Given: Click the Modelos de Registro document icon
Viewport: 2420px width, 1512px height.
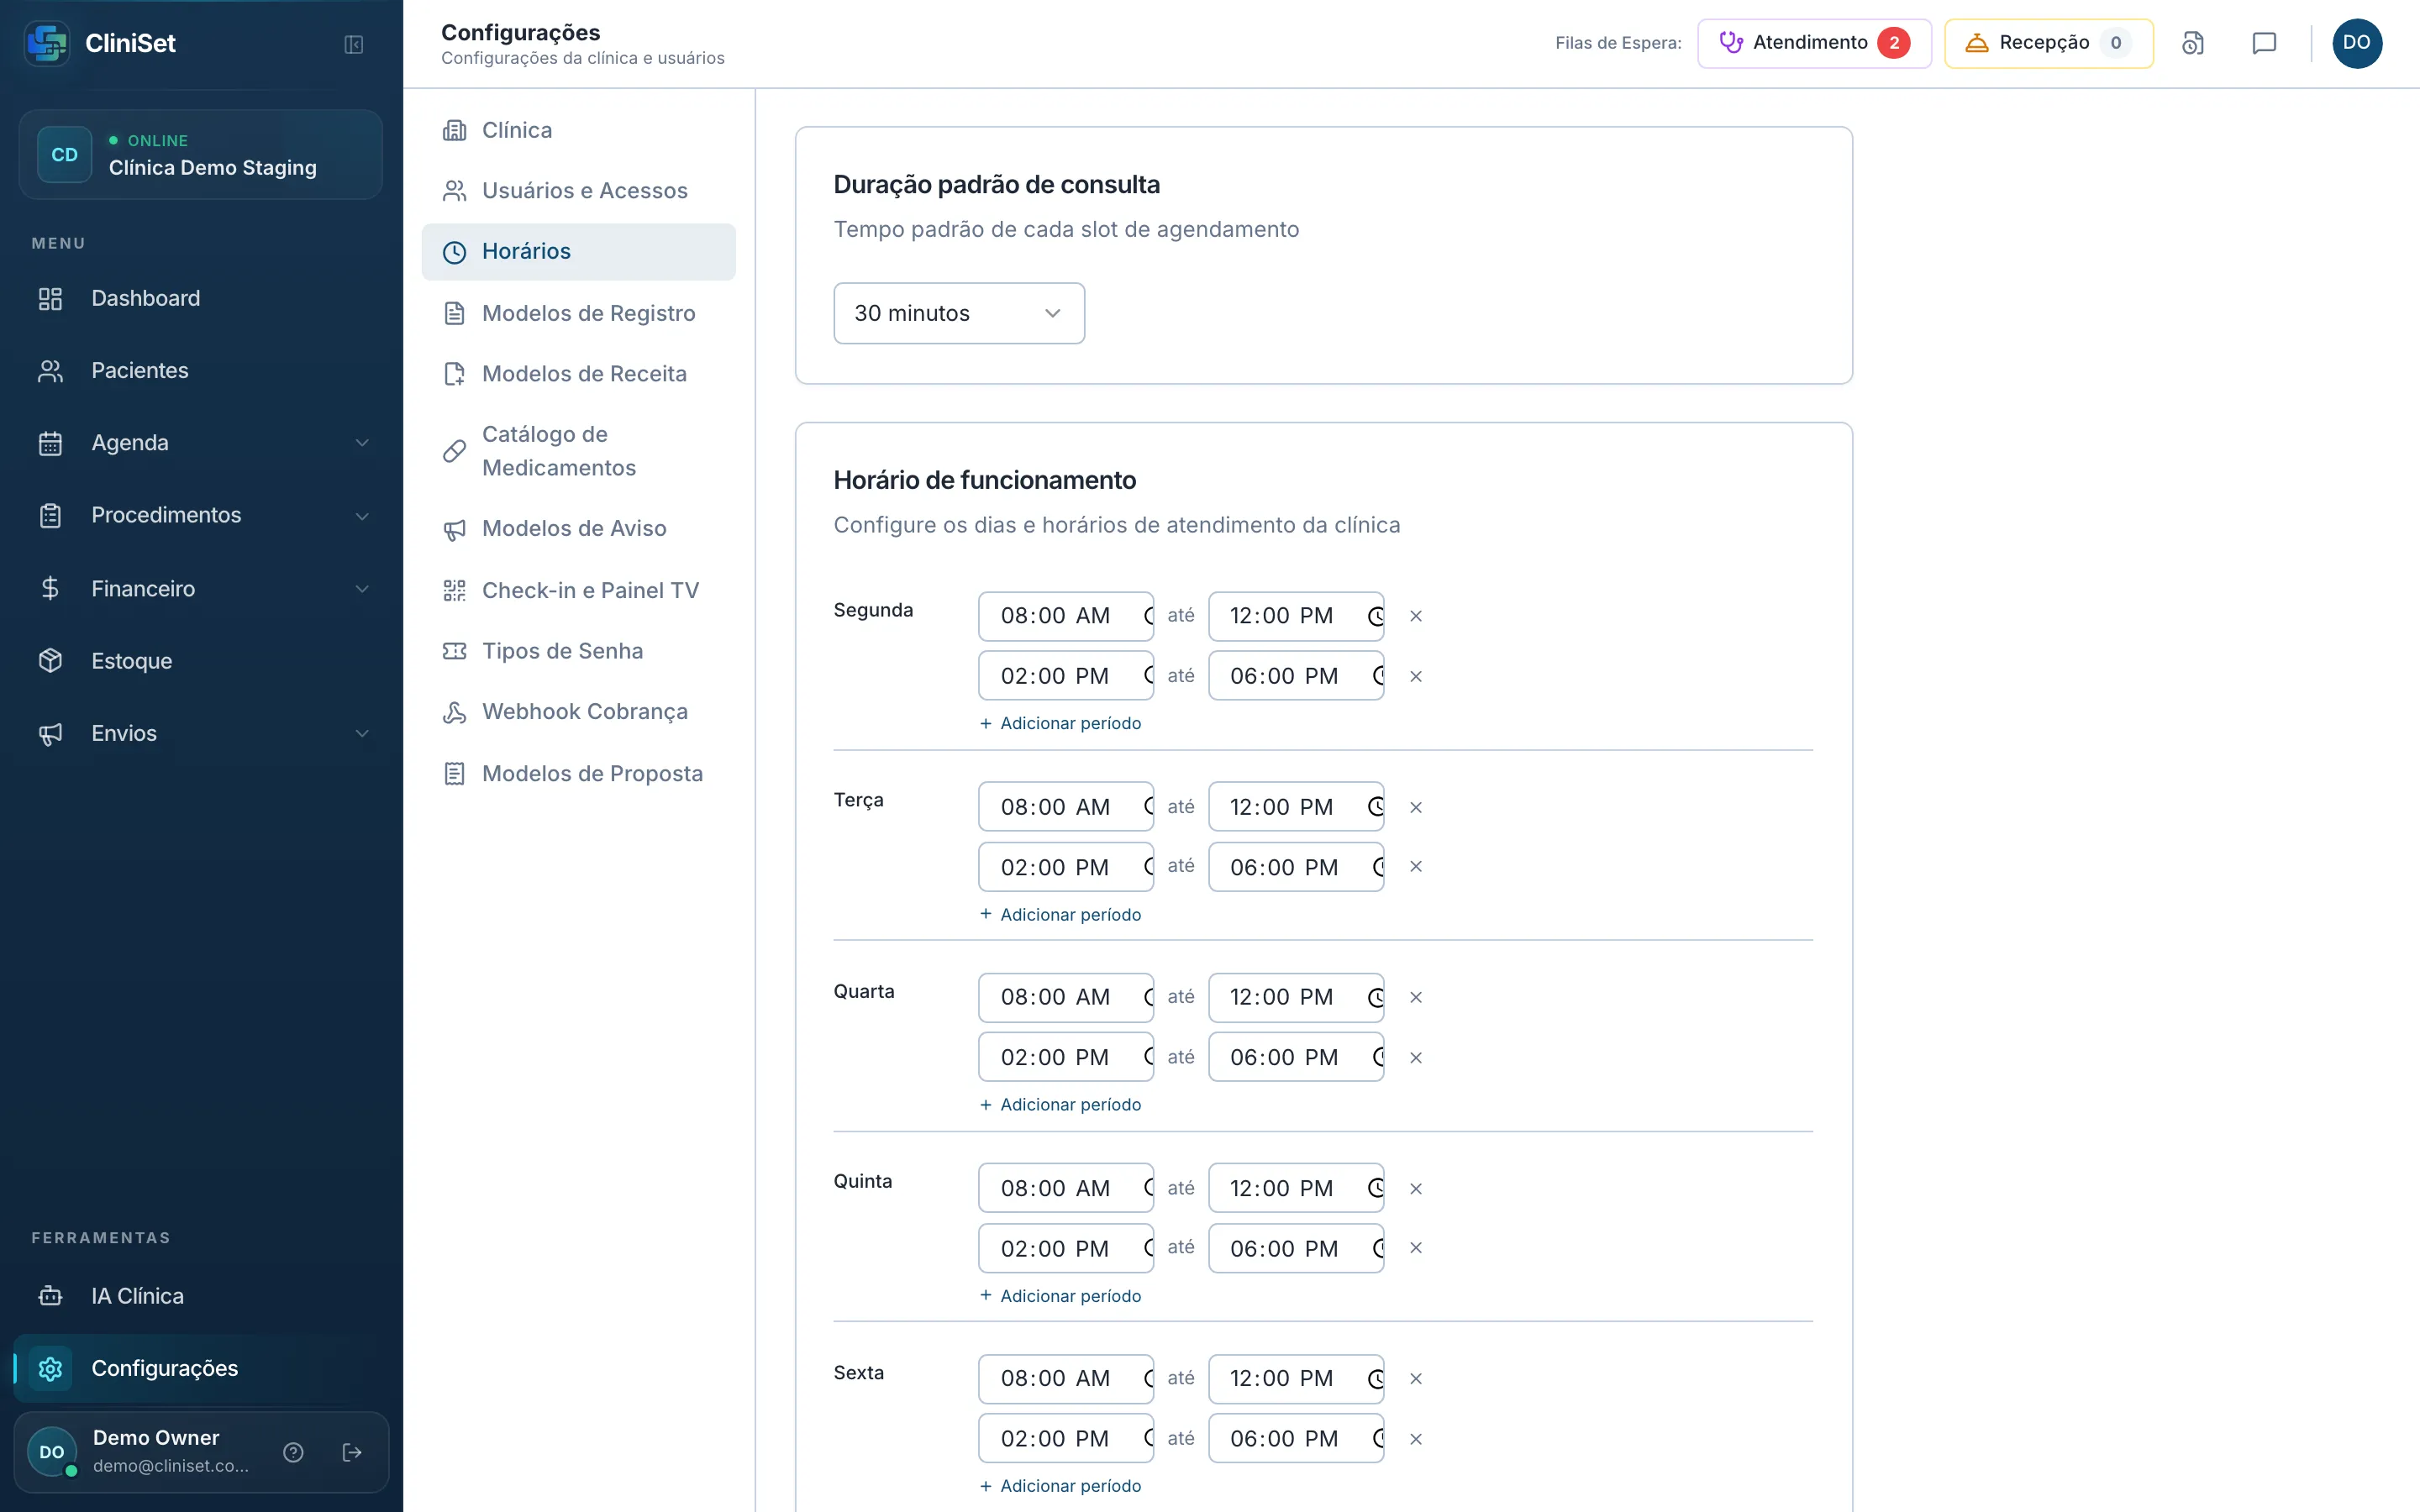Looking at the screenshot, I should click(x=454, y=313).
